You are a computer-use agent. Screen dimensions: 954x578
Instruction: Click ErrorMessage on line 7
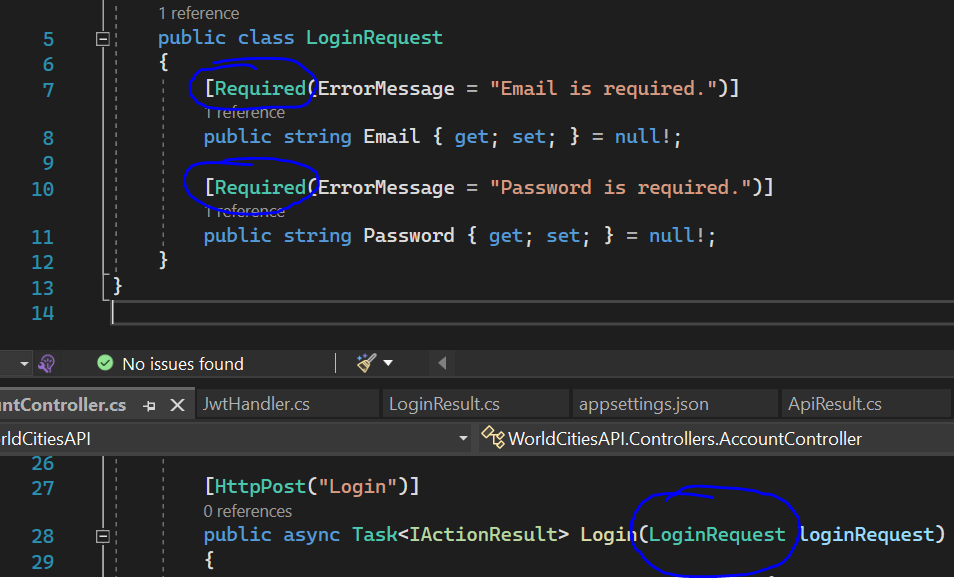pyautogui.click(x=386, y=89)
